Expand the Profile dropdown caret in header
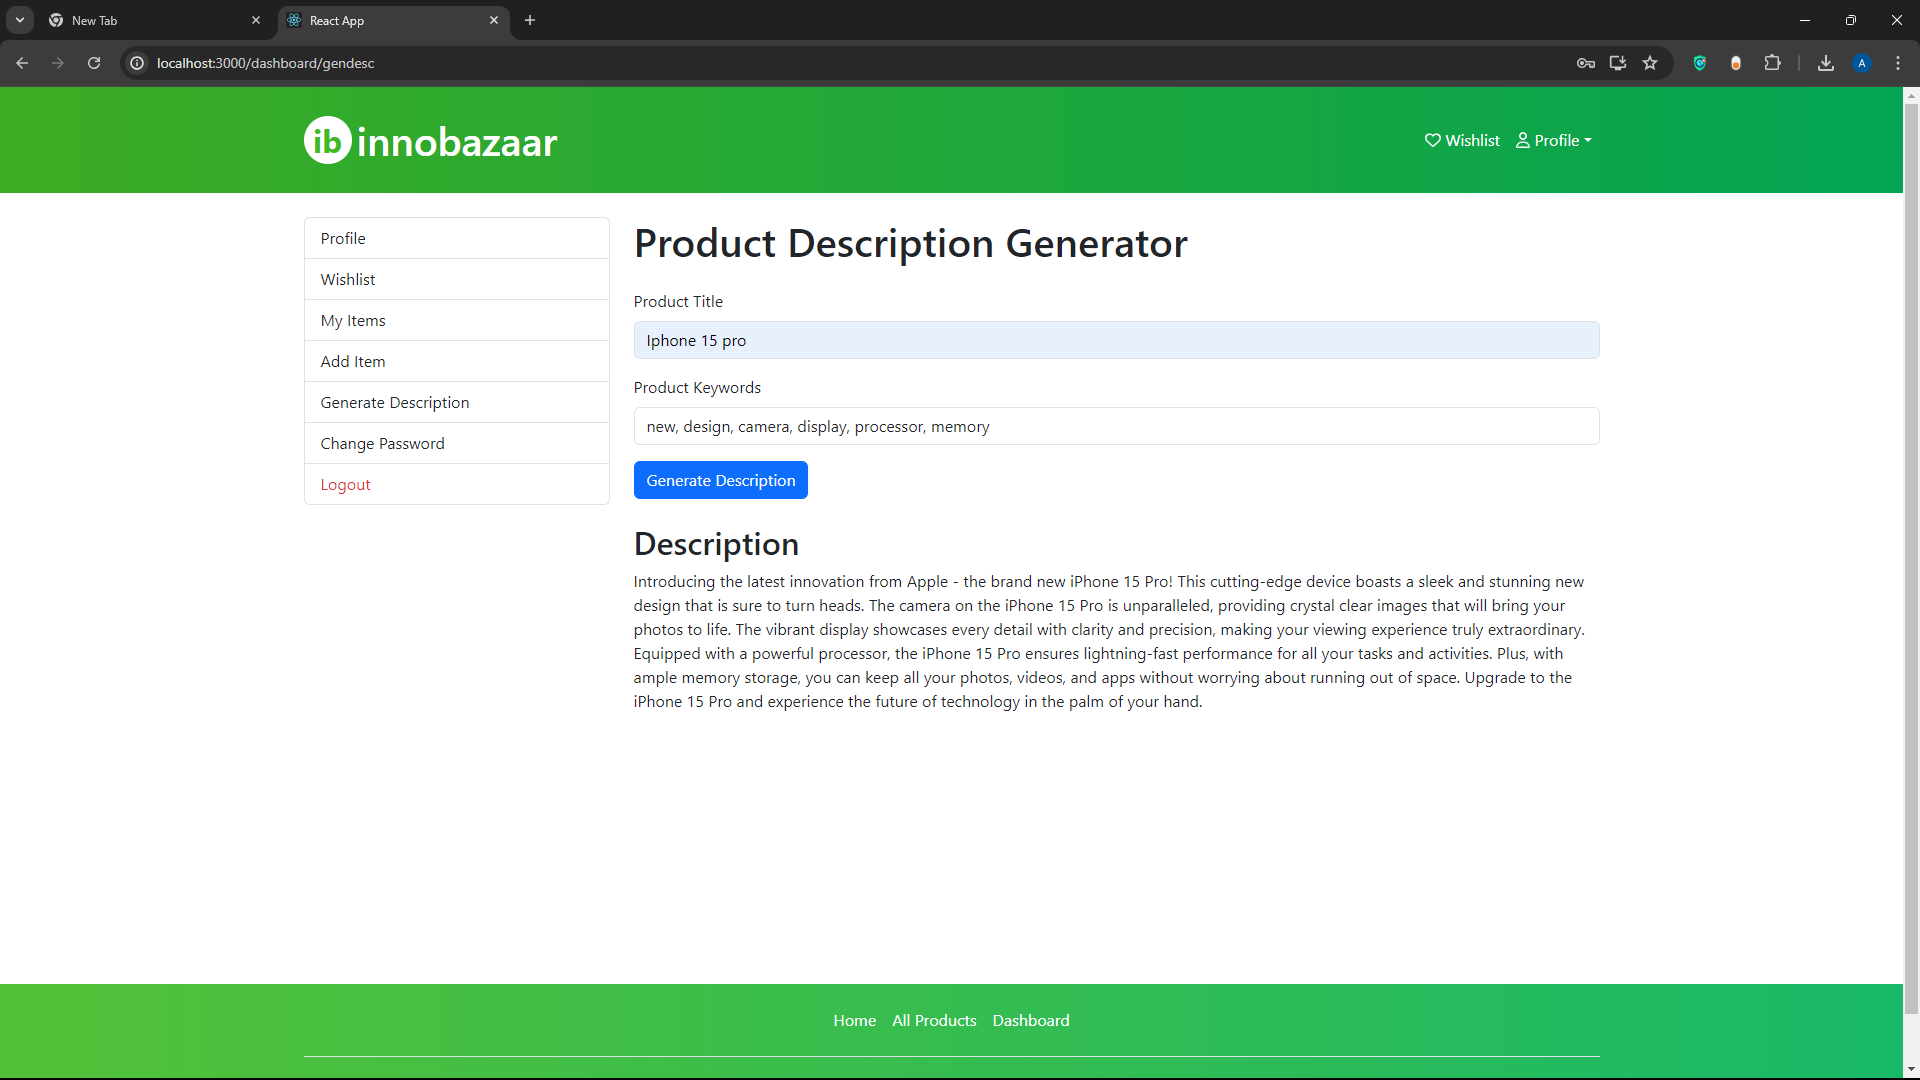 [1588, 141]
